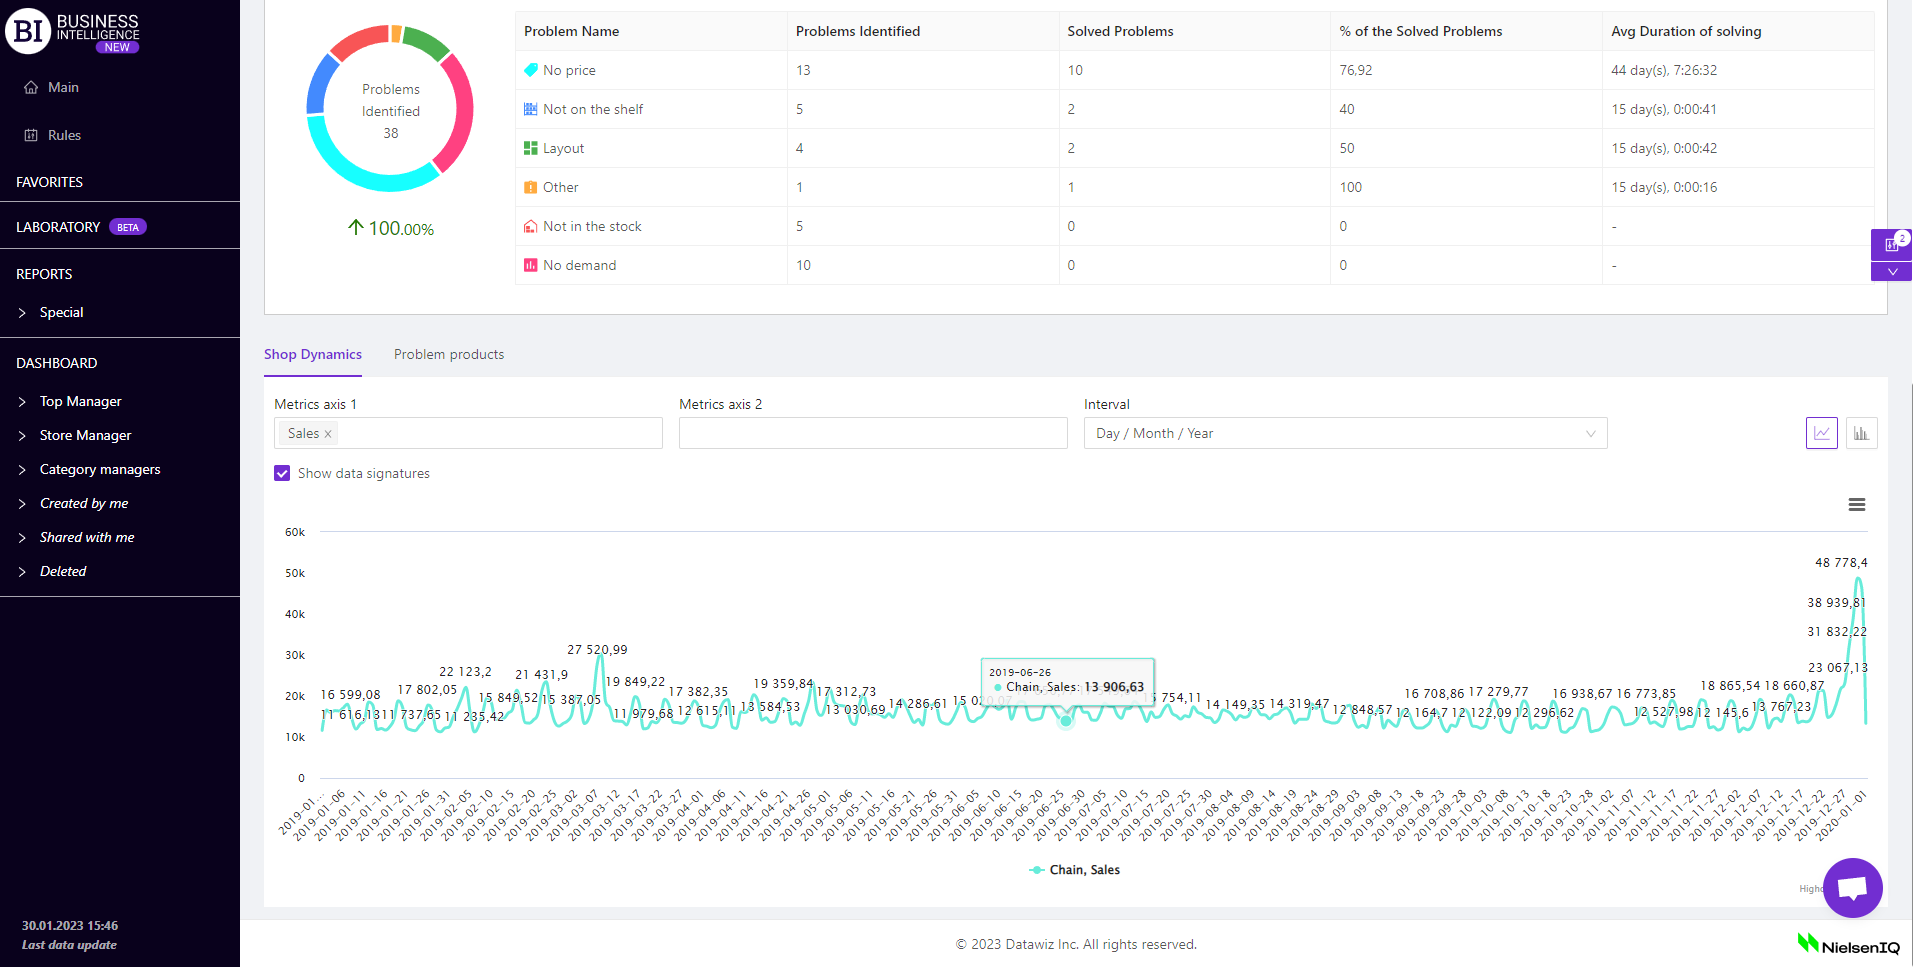
Task: Switch to the Problem products tab
Action: (449, 355)
